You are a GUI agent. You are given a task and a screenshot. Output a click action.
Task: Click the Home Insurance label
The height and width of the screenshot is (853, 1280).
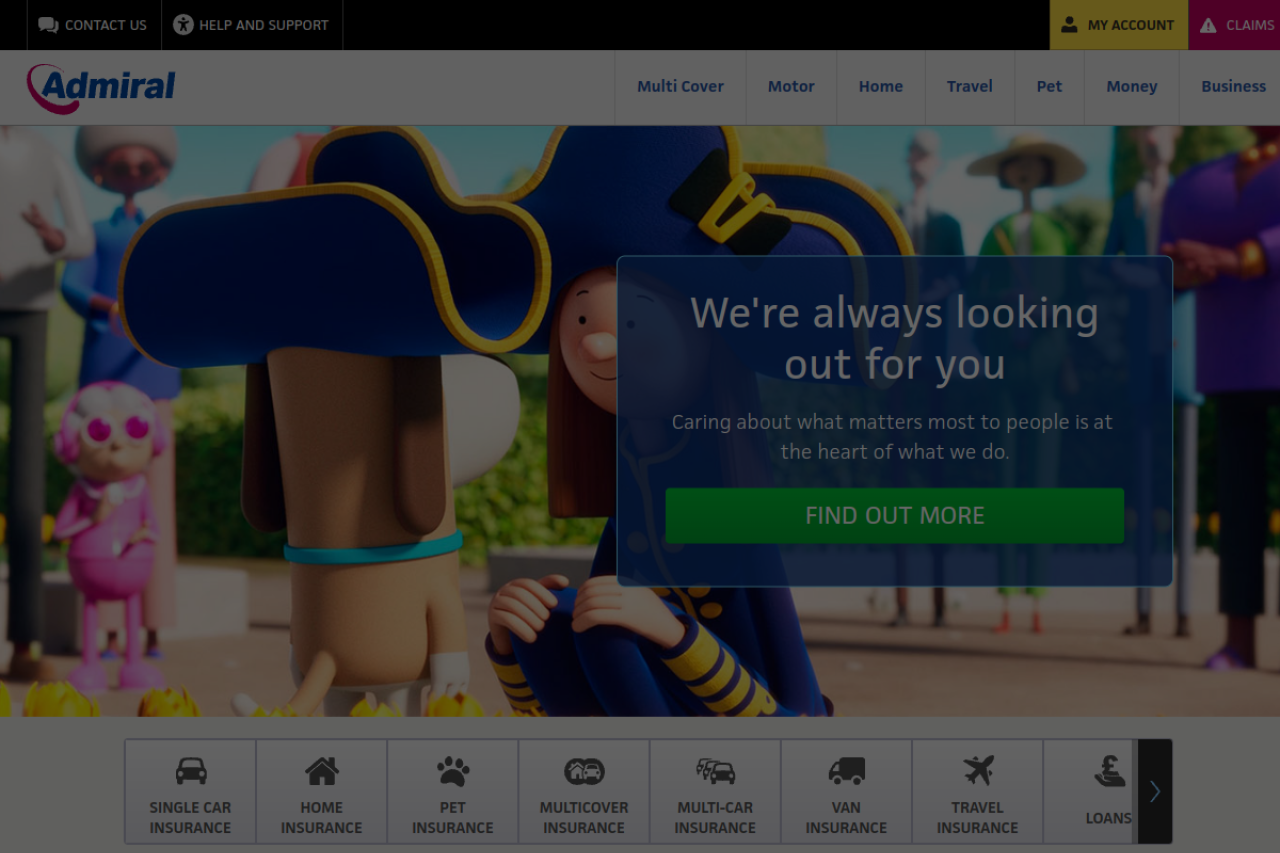321,817
